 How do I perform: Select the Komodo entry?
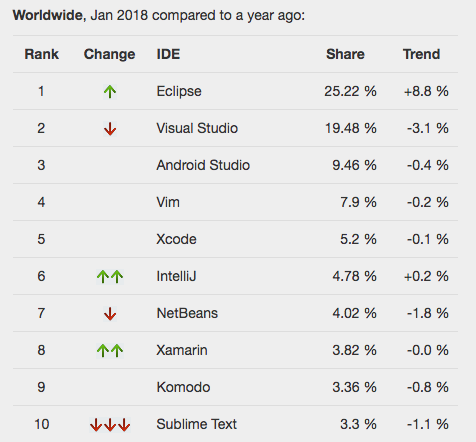point(183,387)
